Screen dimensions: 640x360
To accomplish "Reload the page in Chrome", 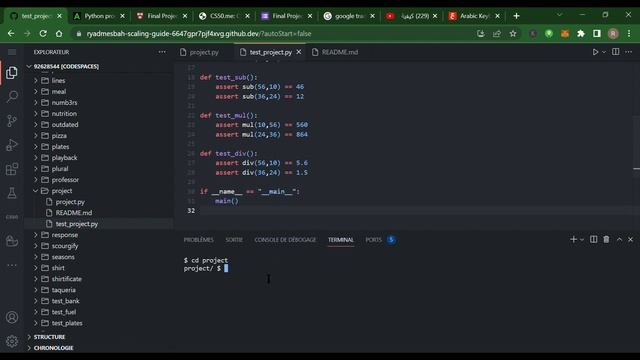I will 43,33.
